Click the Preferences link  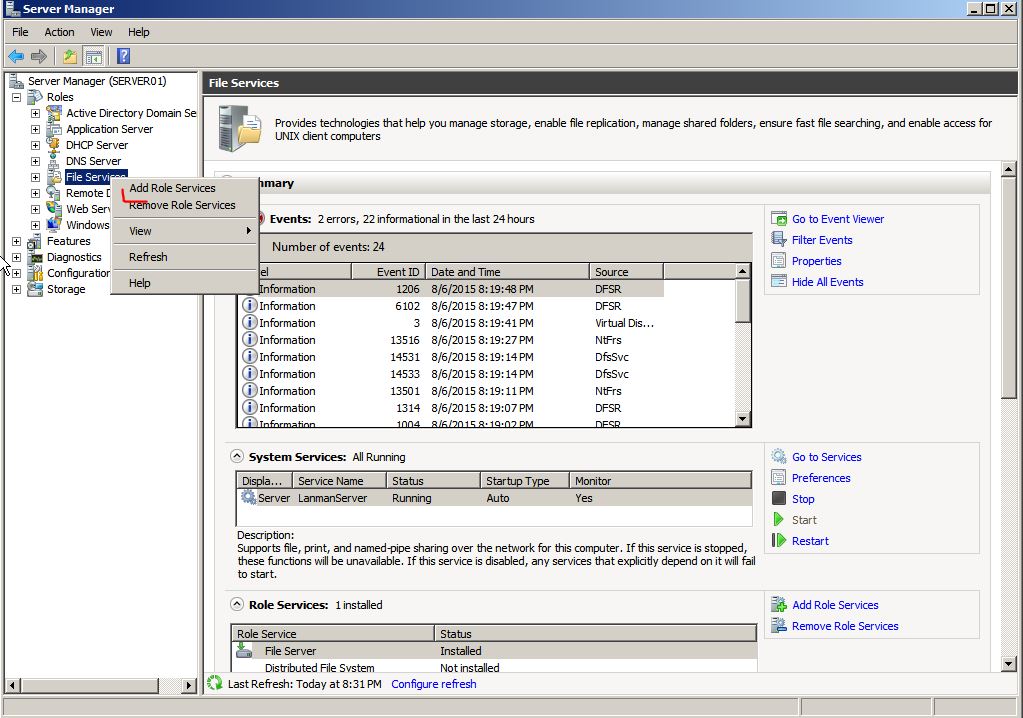(x=821, y=478)
